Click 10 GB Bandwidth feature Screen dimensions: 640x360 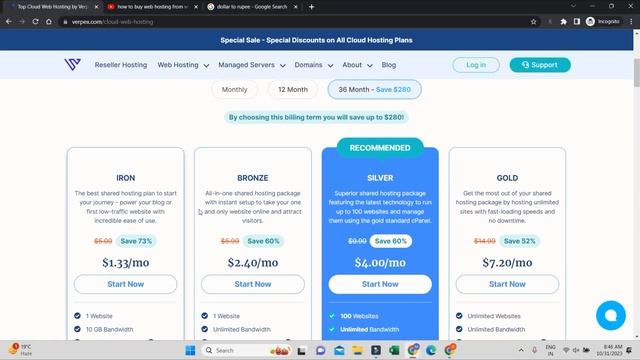pos(109,329)
